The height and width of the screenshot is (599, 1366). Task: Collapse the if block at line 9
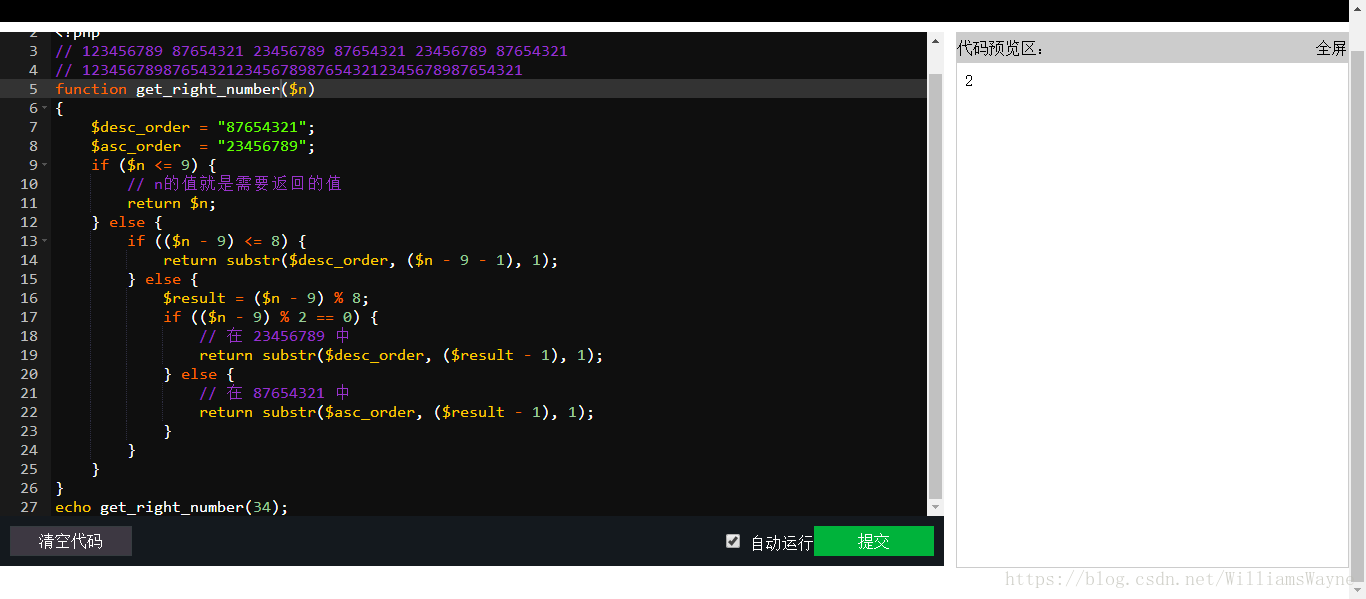(x=47, y=165)
